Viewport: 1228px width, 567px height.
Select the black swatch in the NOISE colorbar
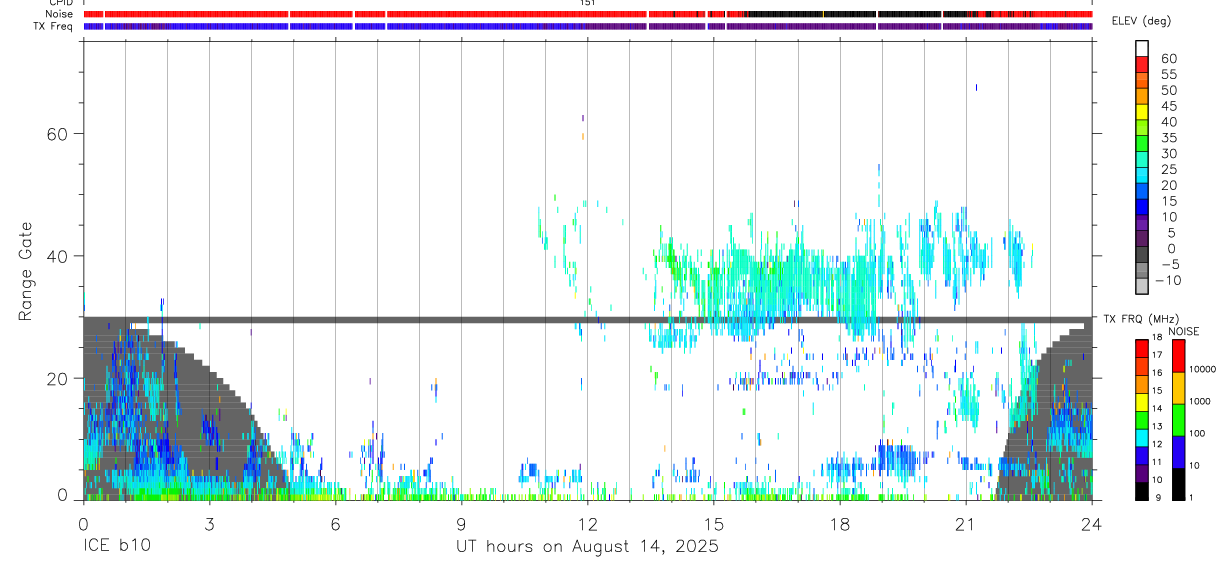pos(1179,482)
